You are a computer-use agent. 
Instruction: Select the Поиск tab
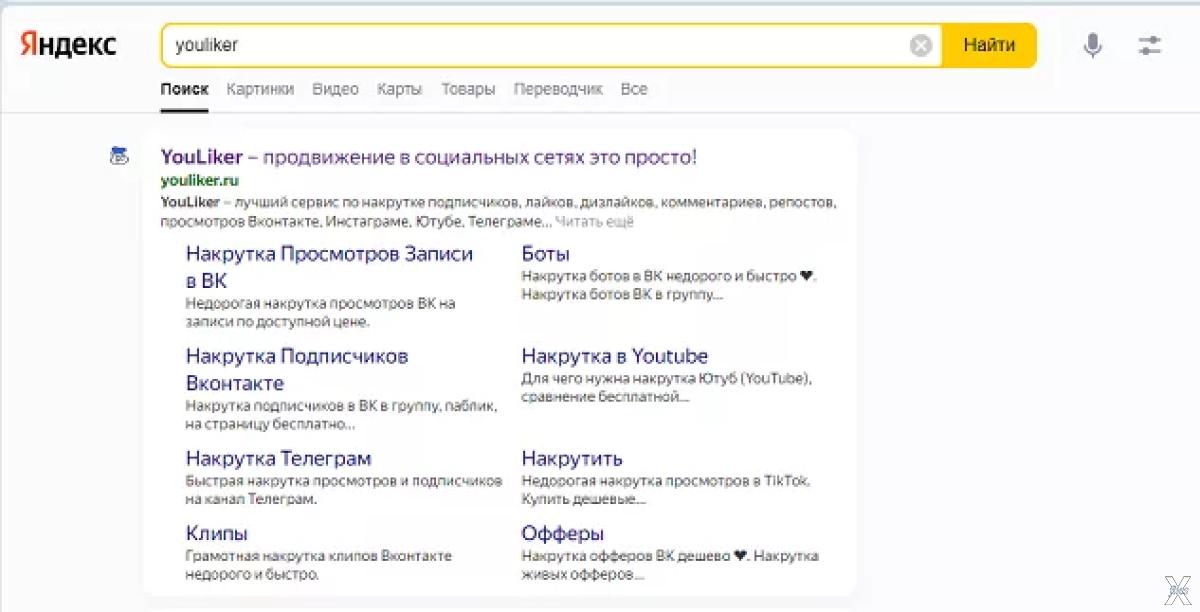coord(184,89)
